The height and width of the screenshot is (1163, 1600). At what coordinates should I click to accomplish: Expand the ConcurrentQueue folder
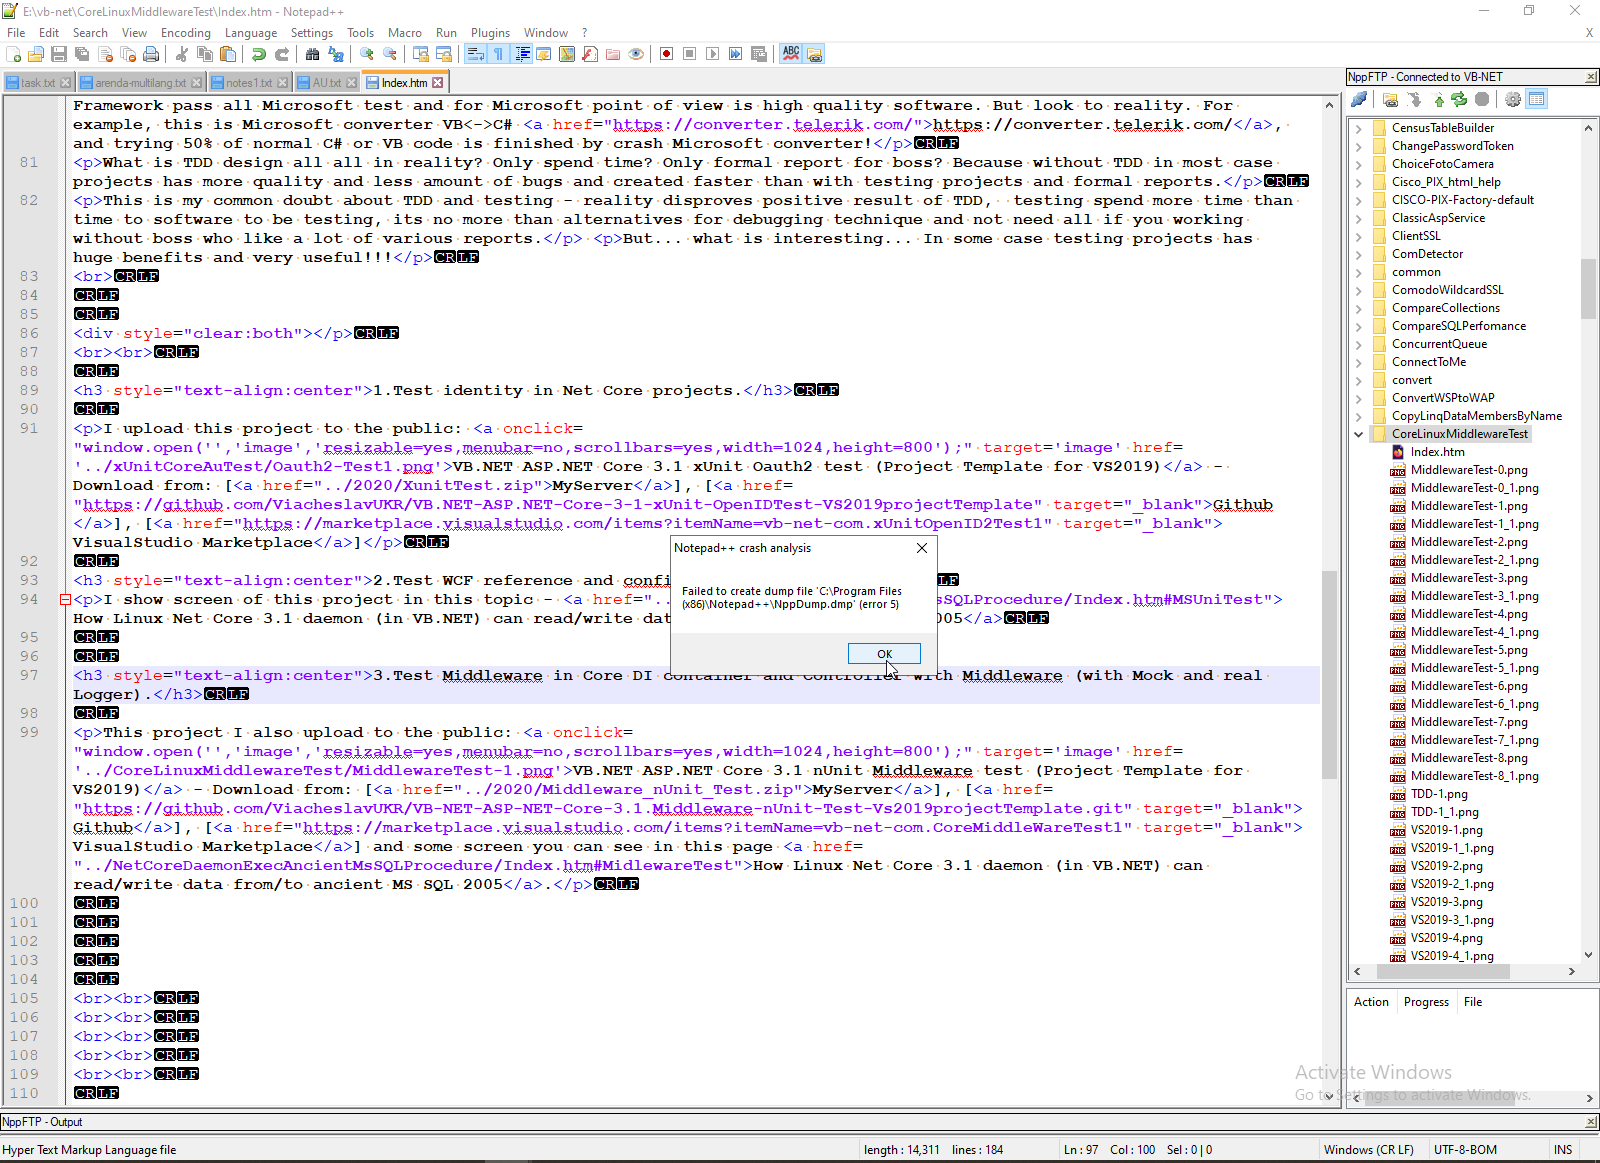1358,344
